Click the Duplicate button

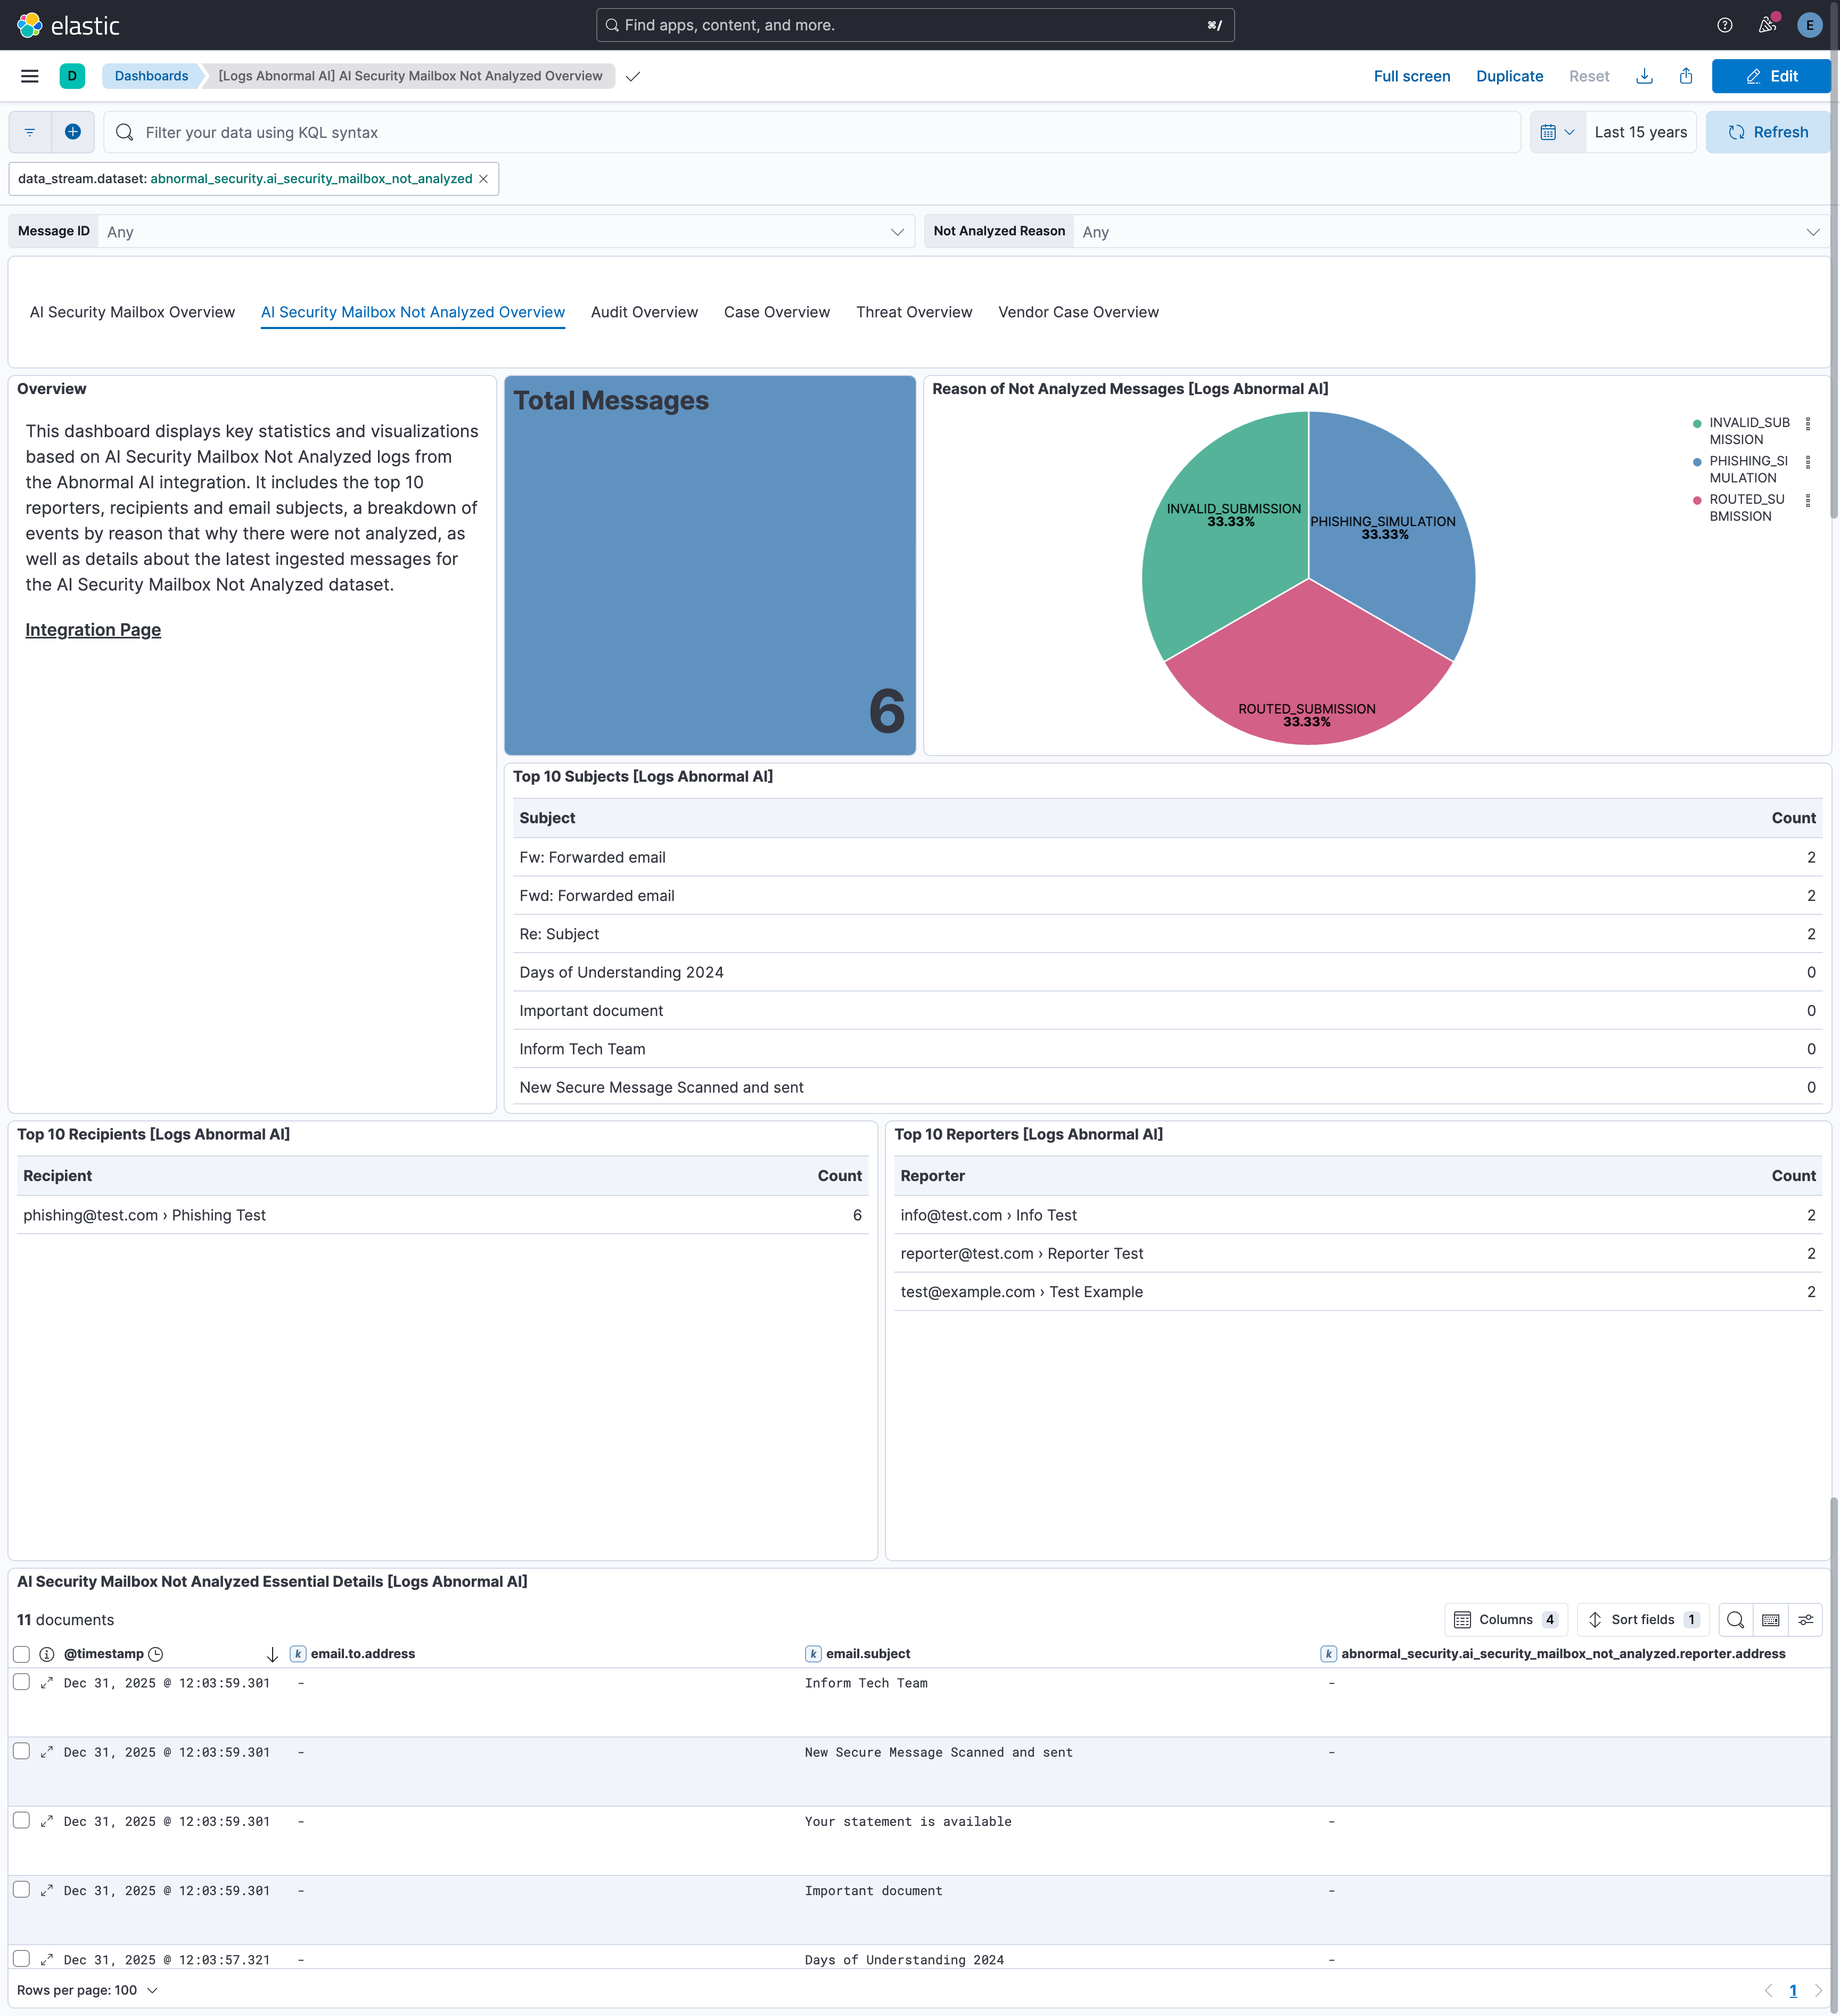pyautogui.click(x=1509, y=76)
